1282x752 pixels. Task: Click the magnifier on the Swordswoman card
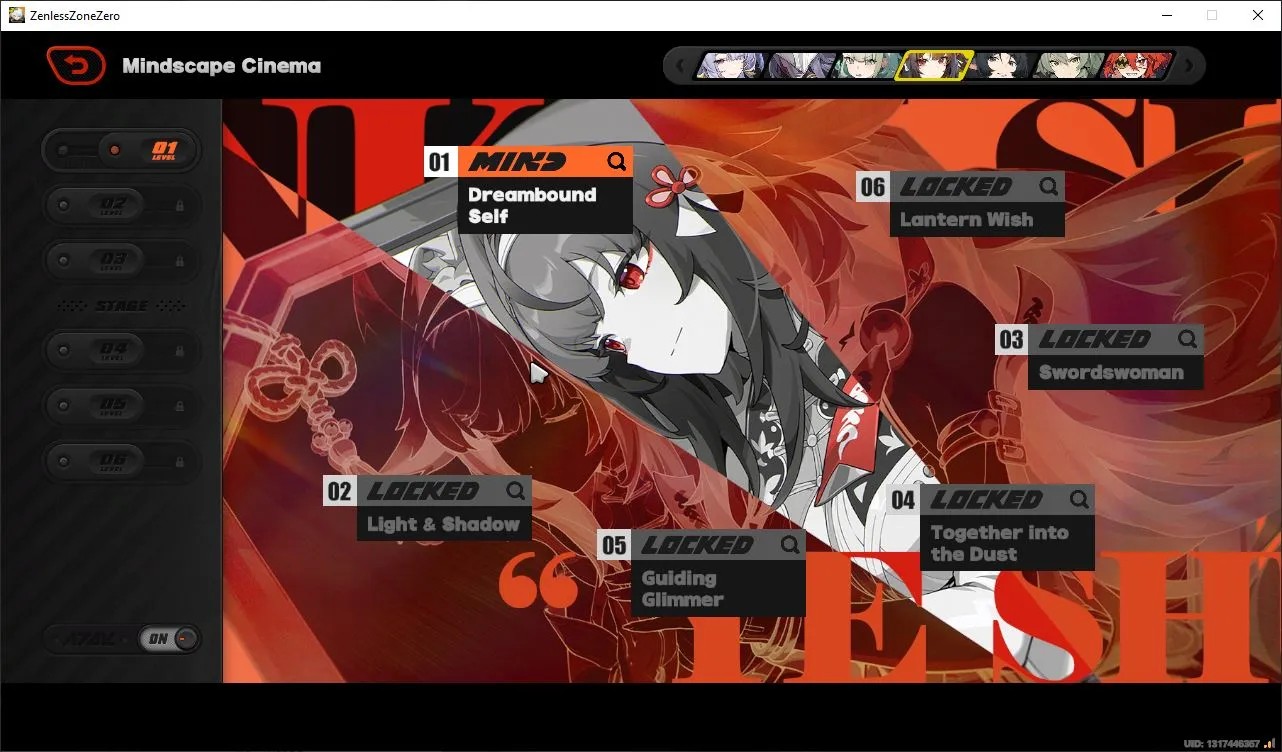click(x=1187, y=339)
